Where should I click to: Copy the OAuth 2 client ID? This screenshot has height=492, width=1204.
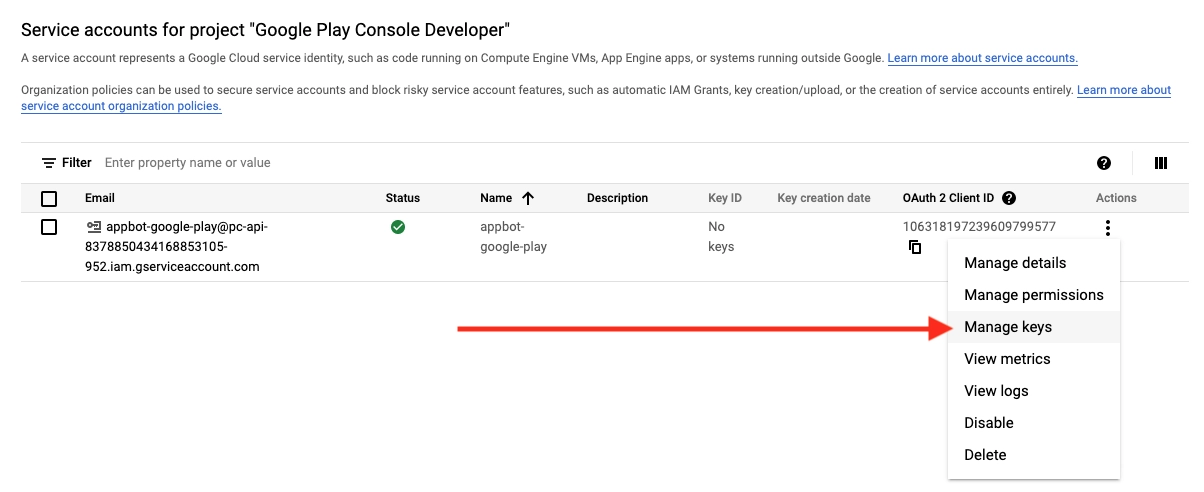pyautogui.click(x=915, y=247)
